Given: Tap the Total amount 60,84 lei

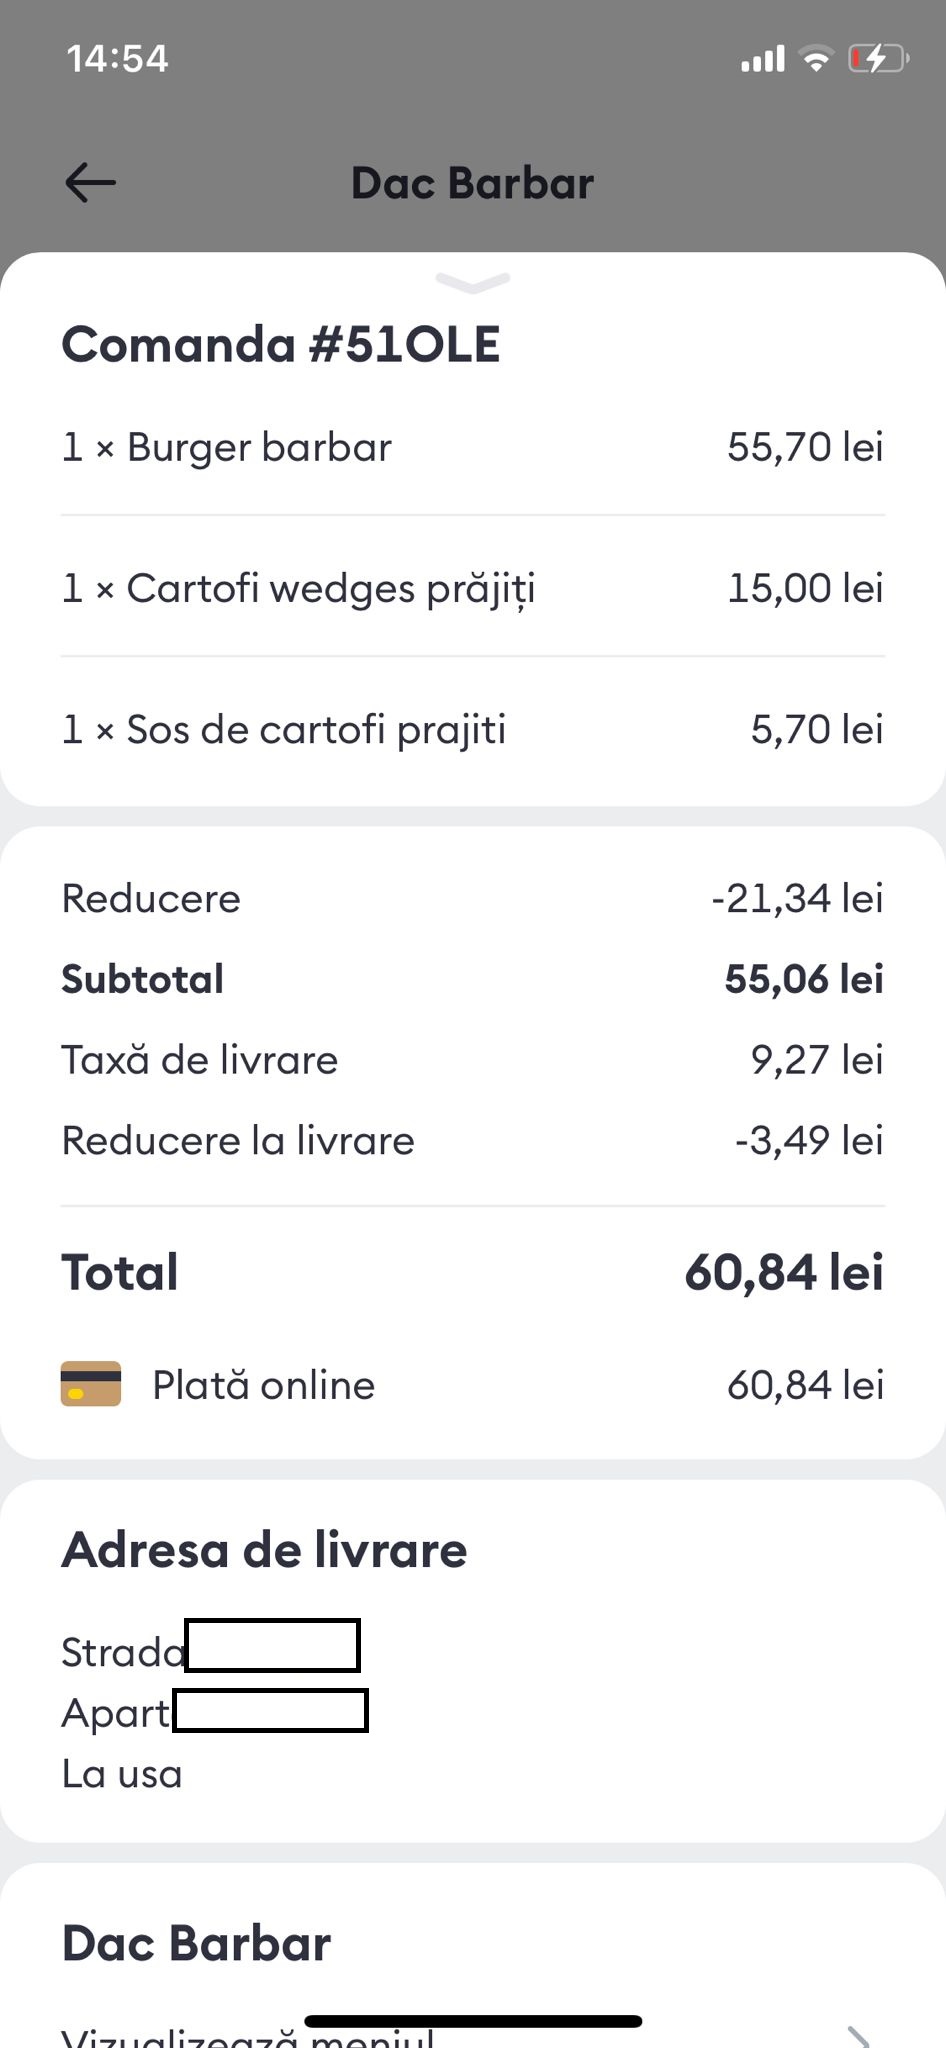Looking at the screenshot, I should pyautogui.click(x=784, y=1272).
